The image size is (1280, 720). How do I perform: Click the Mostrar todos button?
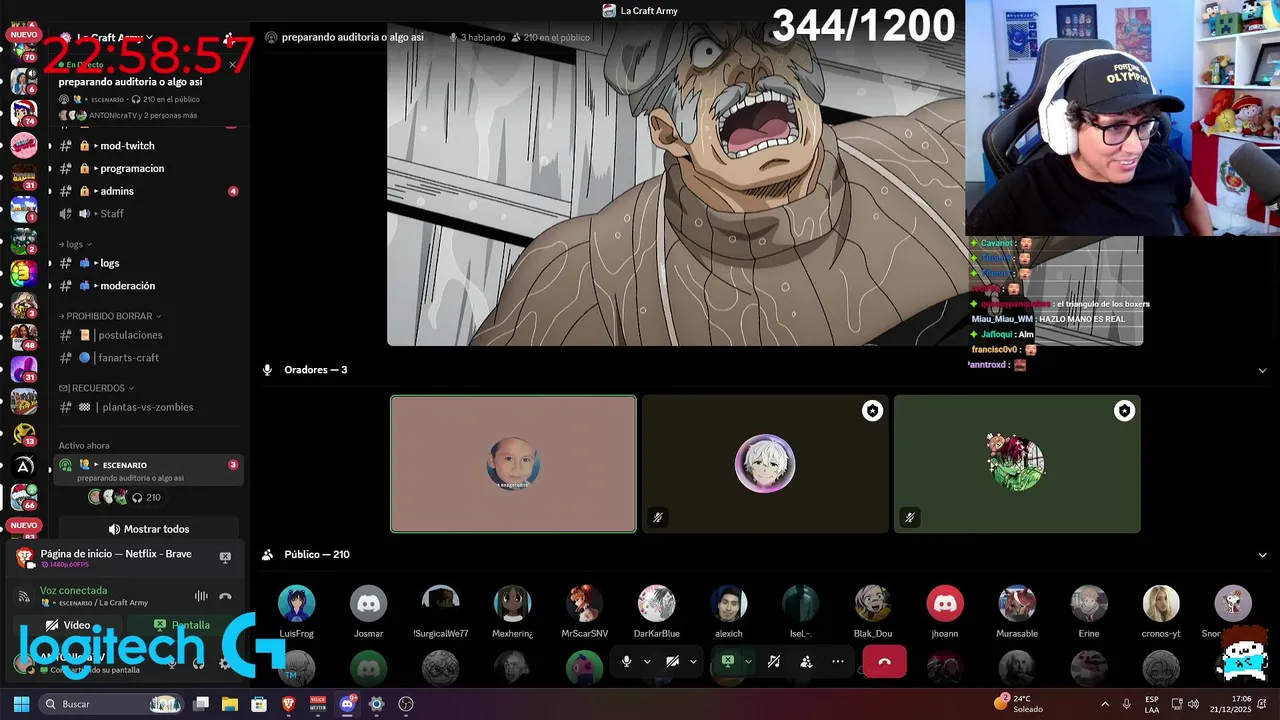(x=149, y=529)
